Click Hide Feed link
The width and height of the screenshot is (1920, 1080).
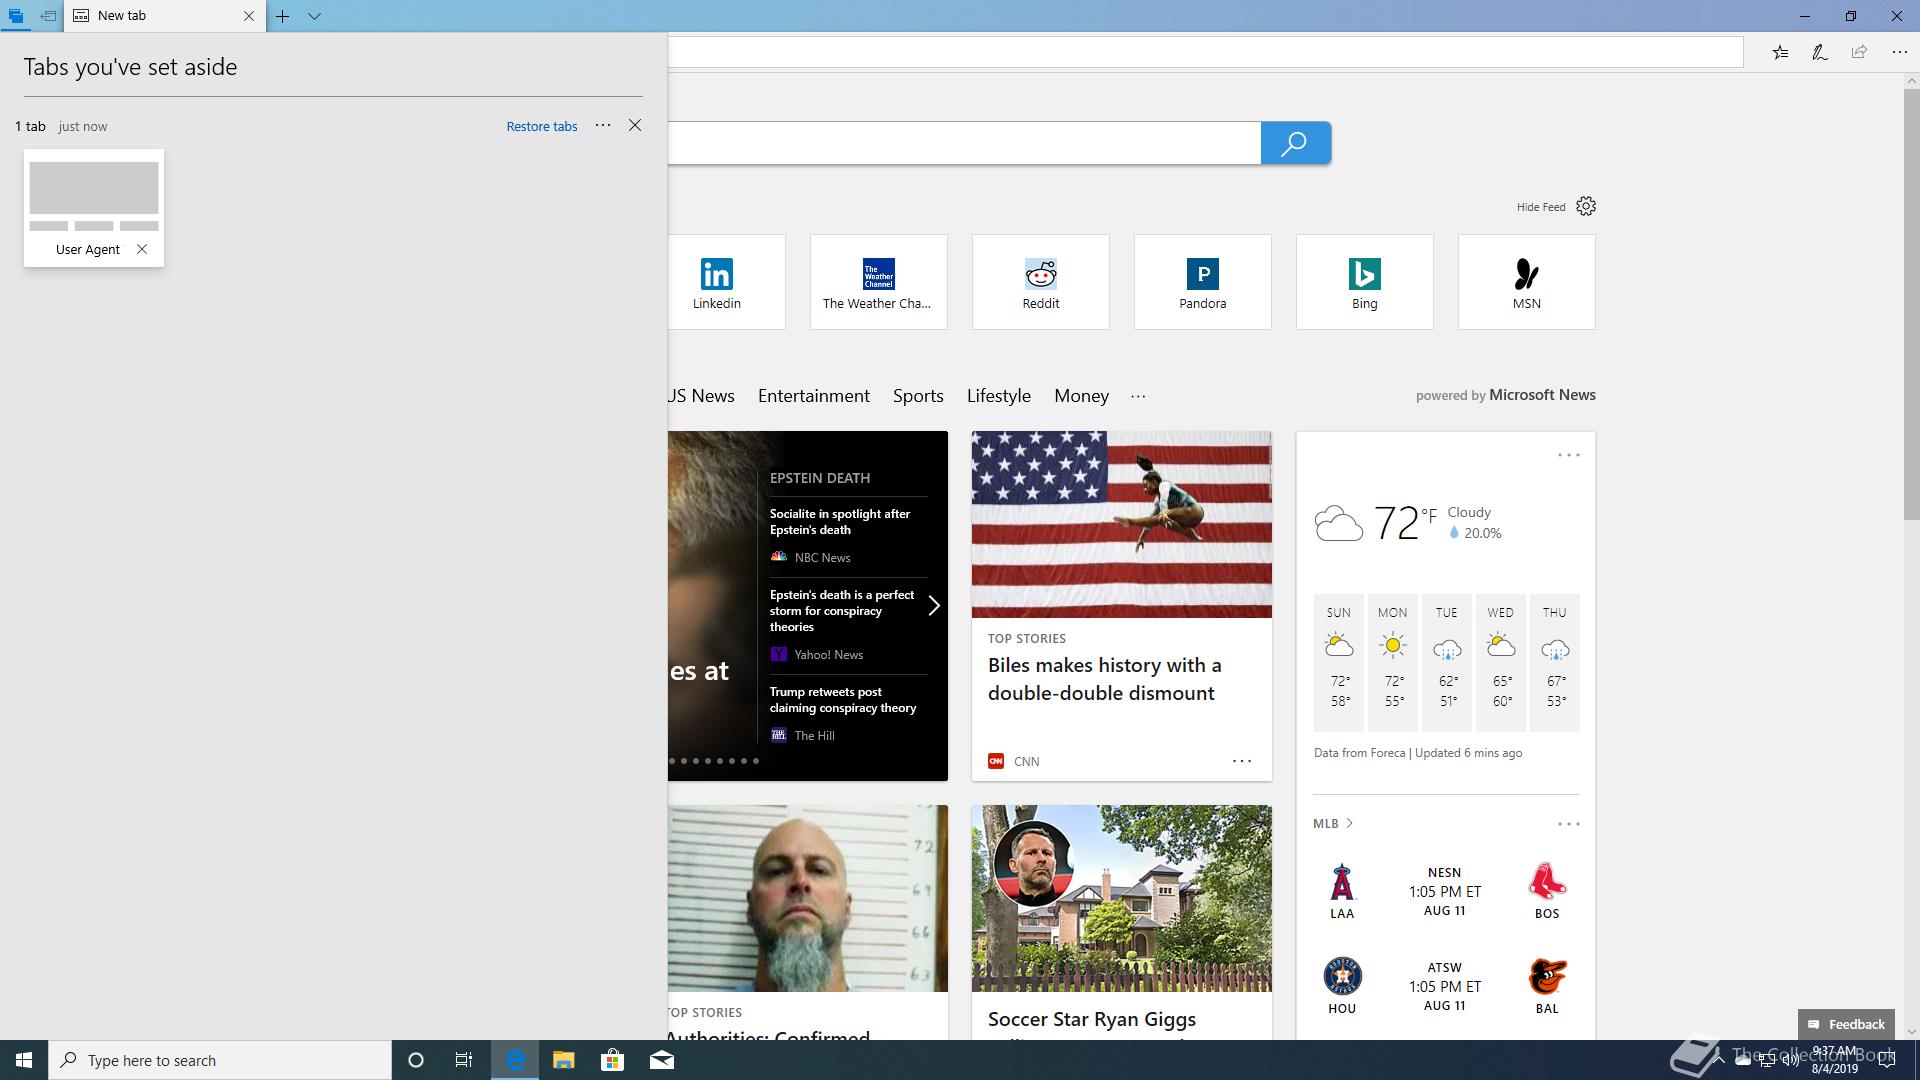(1541, 207)
